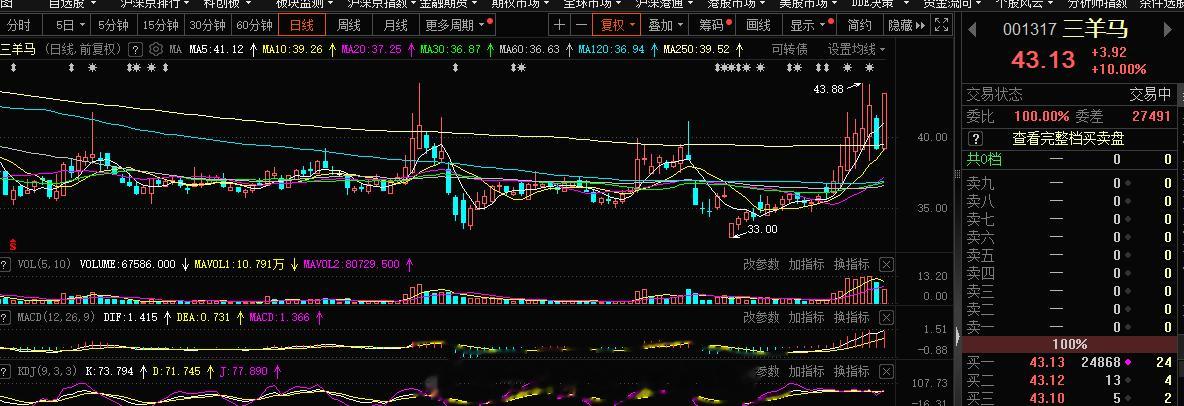This screenshot has height=406, width=1184.
Task: Hide side panel using 隐藏 arrows button
Action: pos(906,25)
